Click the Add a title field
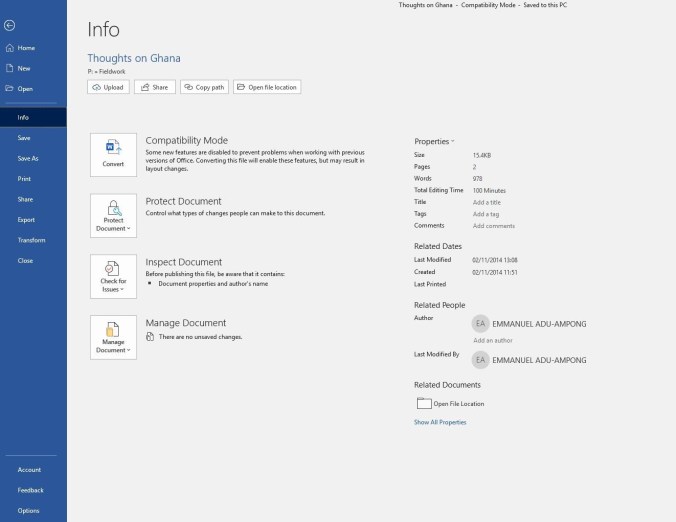Screen dimensions: 676x522 tap(487, 202)
